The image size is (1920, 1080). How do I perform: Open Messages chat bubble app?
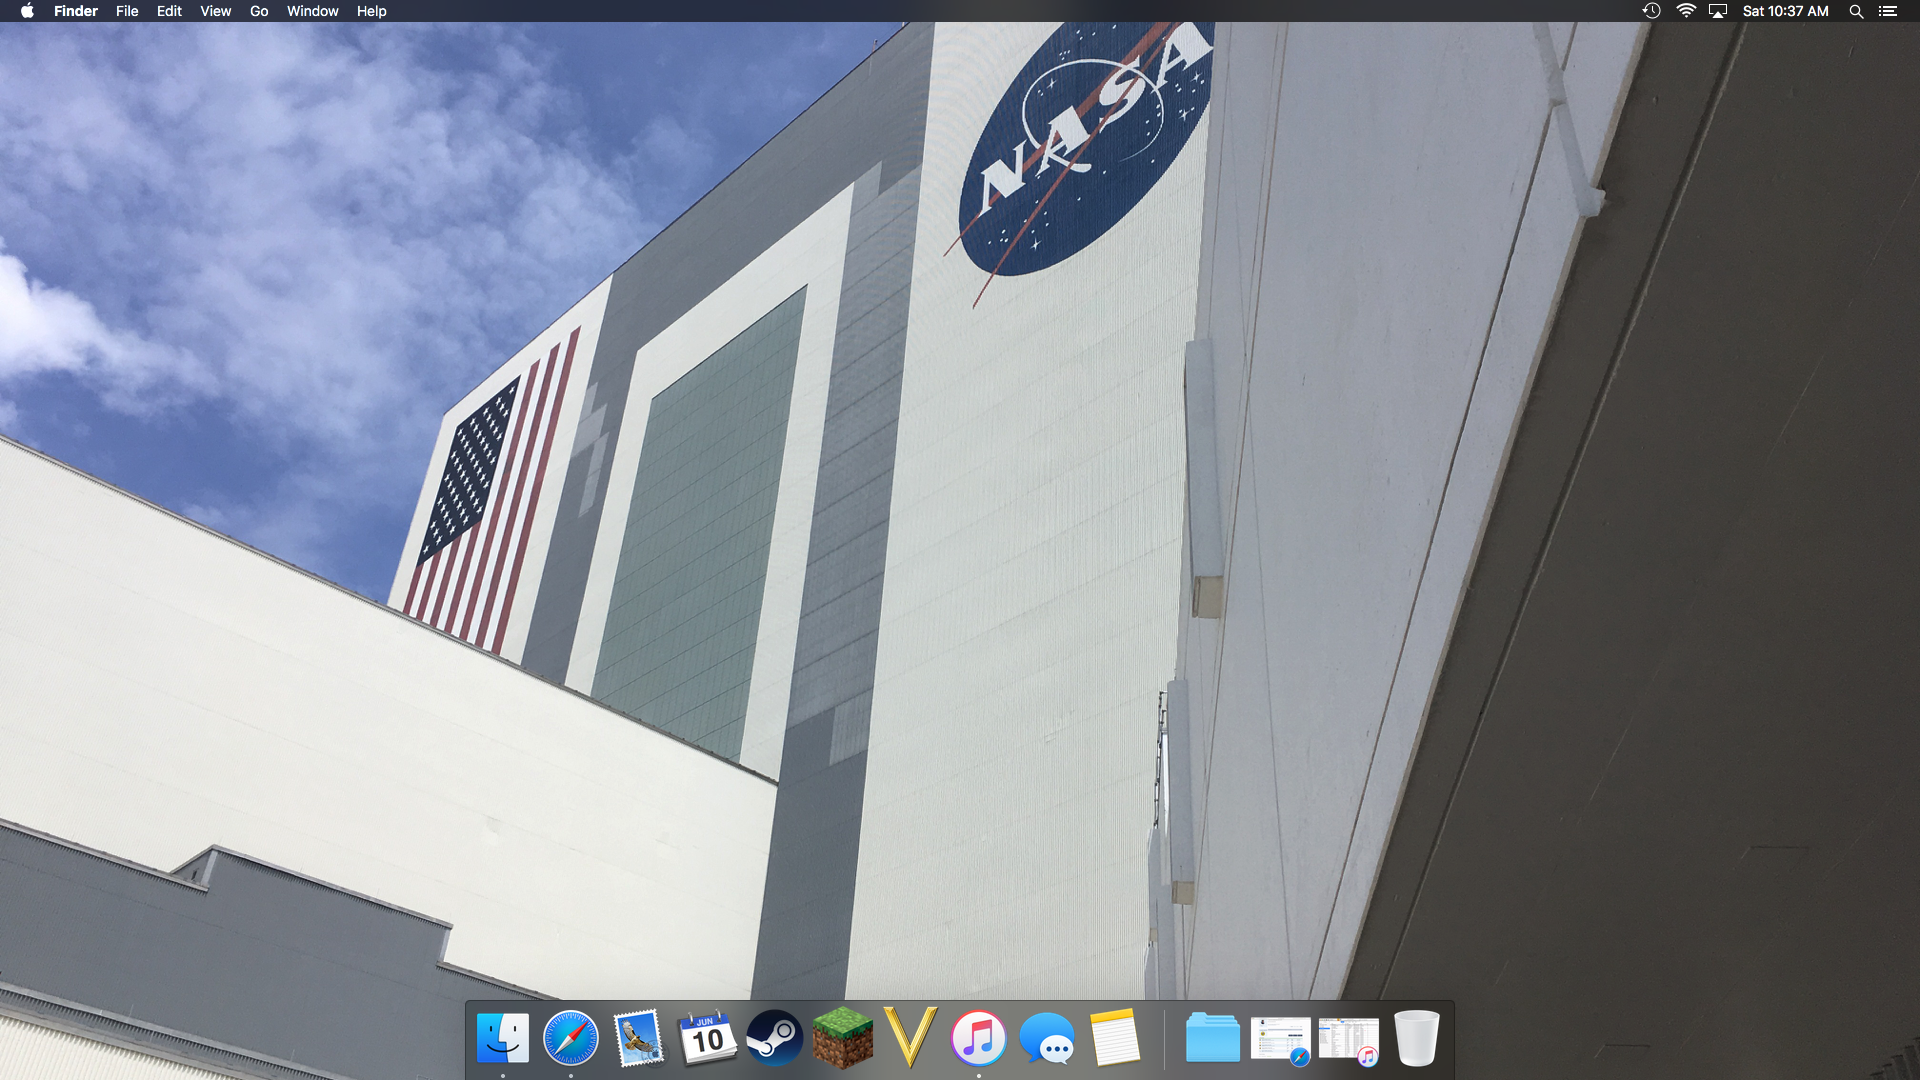1047,1038
